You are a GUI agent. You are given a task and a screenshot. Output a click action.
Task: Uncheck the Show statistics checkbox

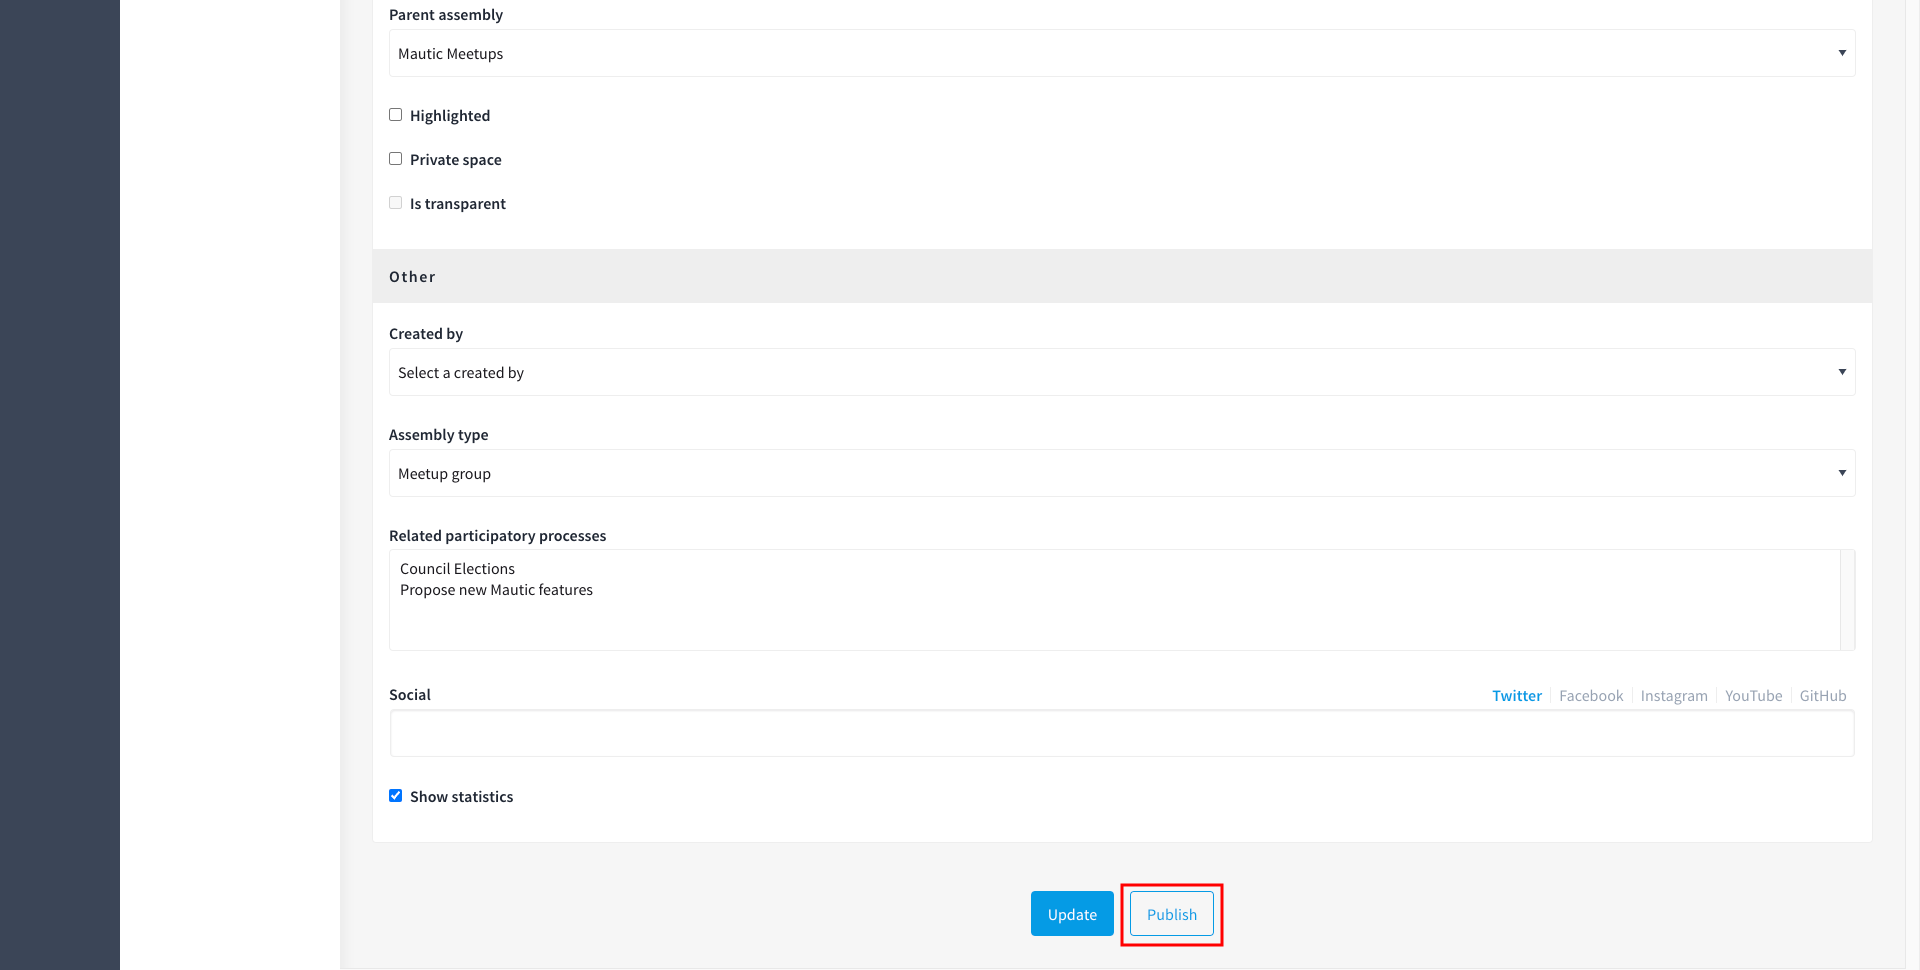click(396, 796)
